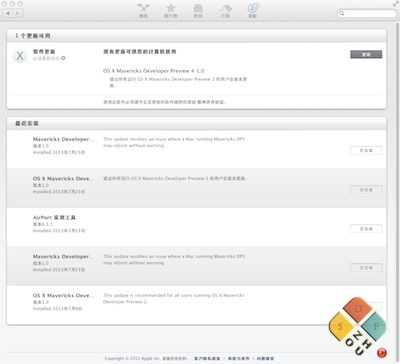
Task: Open the Purchased (已购) tab
Action: tap(225, 11)
